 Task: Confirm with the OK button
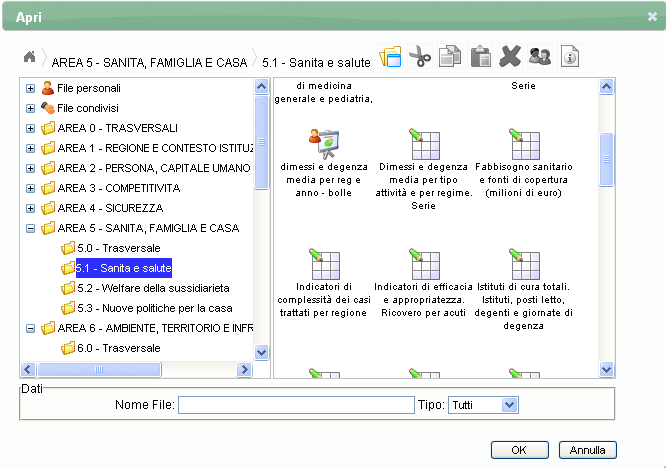(x=519, y=450)
